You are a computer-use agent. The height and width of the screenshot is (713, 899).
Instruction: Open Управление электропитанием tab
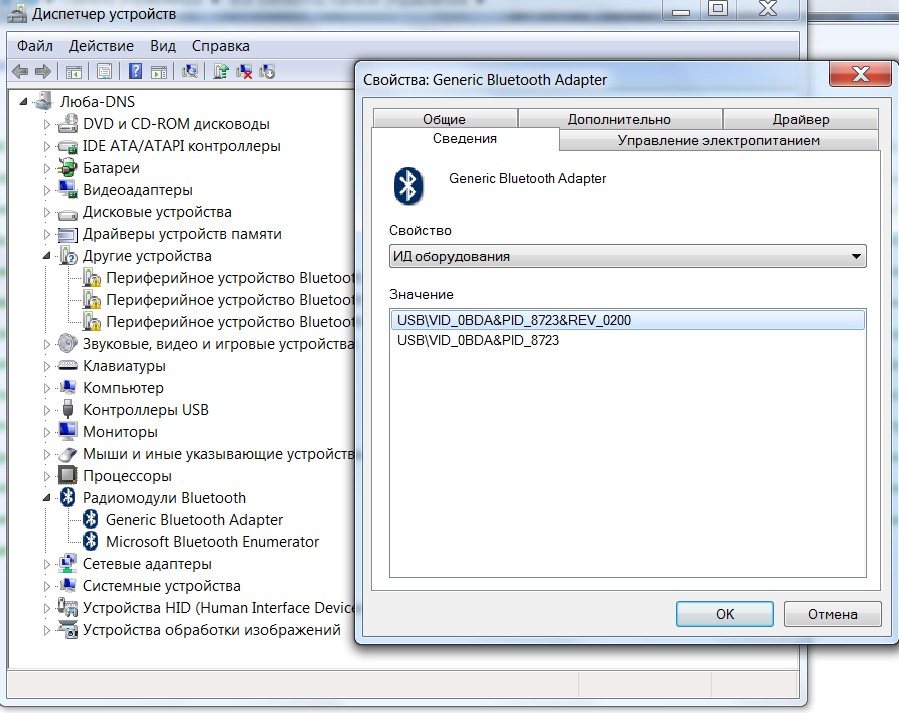pos(718,140)
